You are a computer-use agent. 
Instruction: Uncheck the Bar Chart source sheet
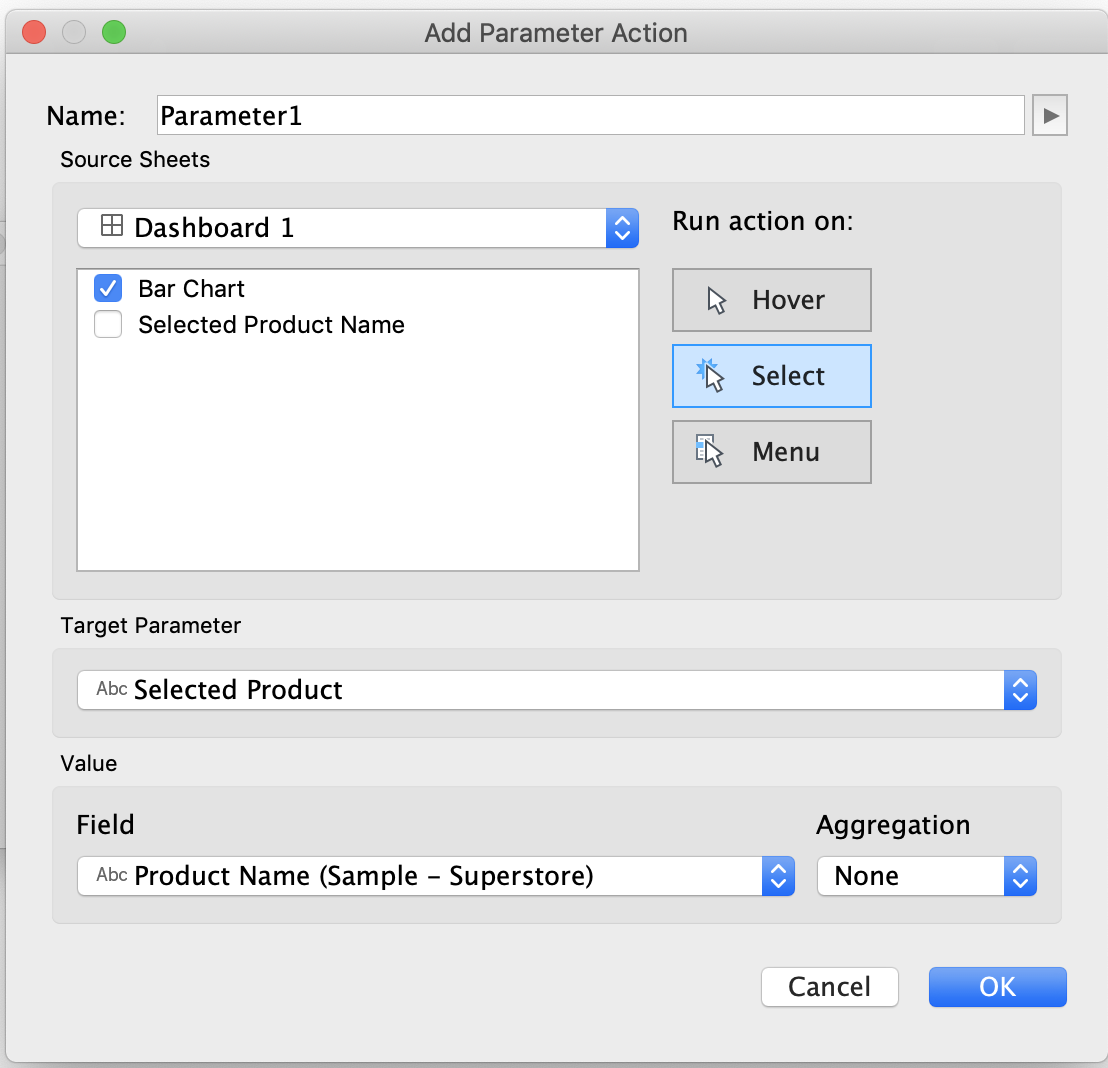tap(107, 288)
